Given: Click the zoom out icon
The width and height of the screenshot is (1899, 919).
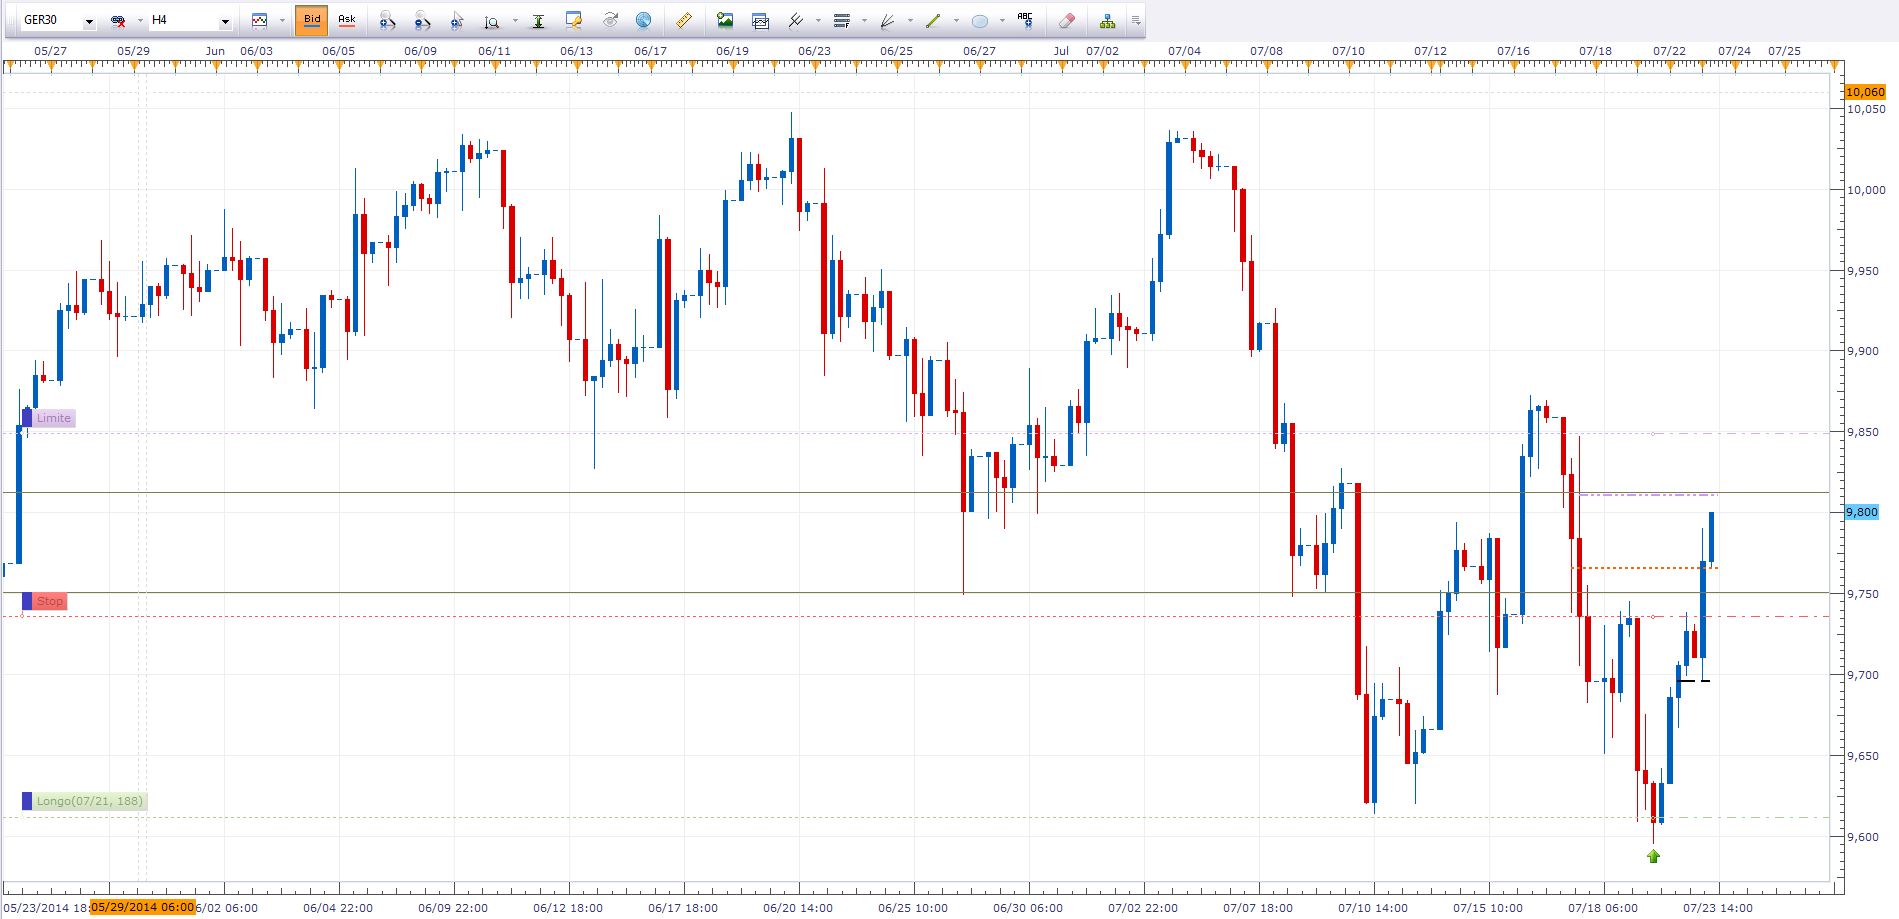Looking at the screenshot, I should [x=422, y=20].
